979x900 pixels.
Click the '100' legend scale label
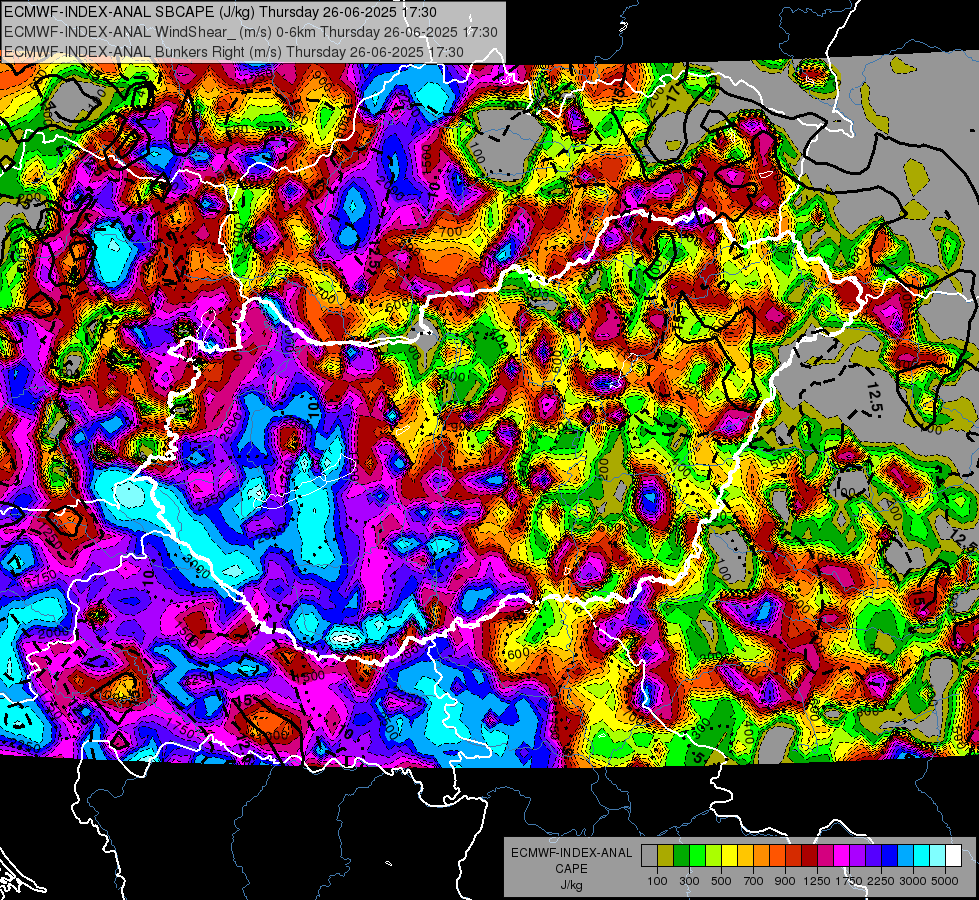[657, 881]
